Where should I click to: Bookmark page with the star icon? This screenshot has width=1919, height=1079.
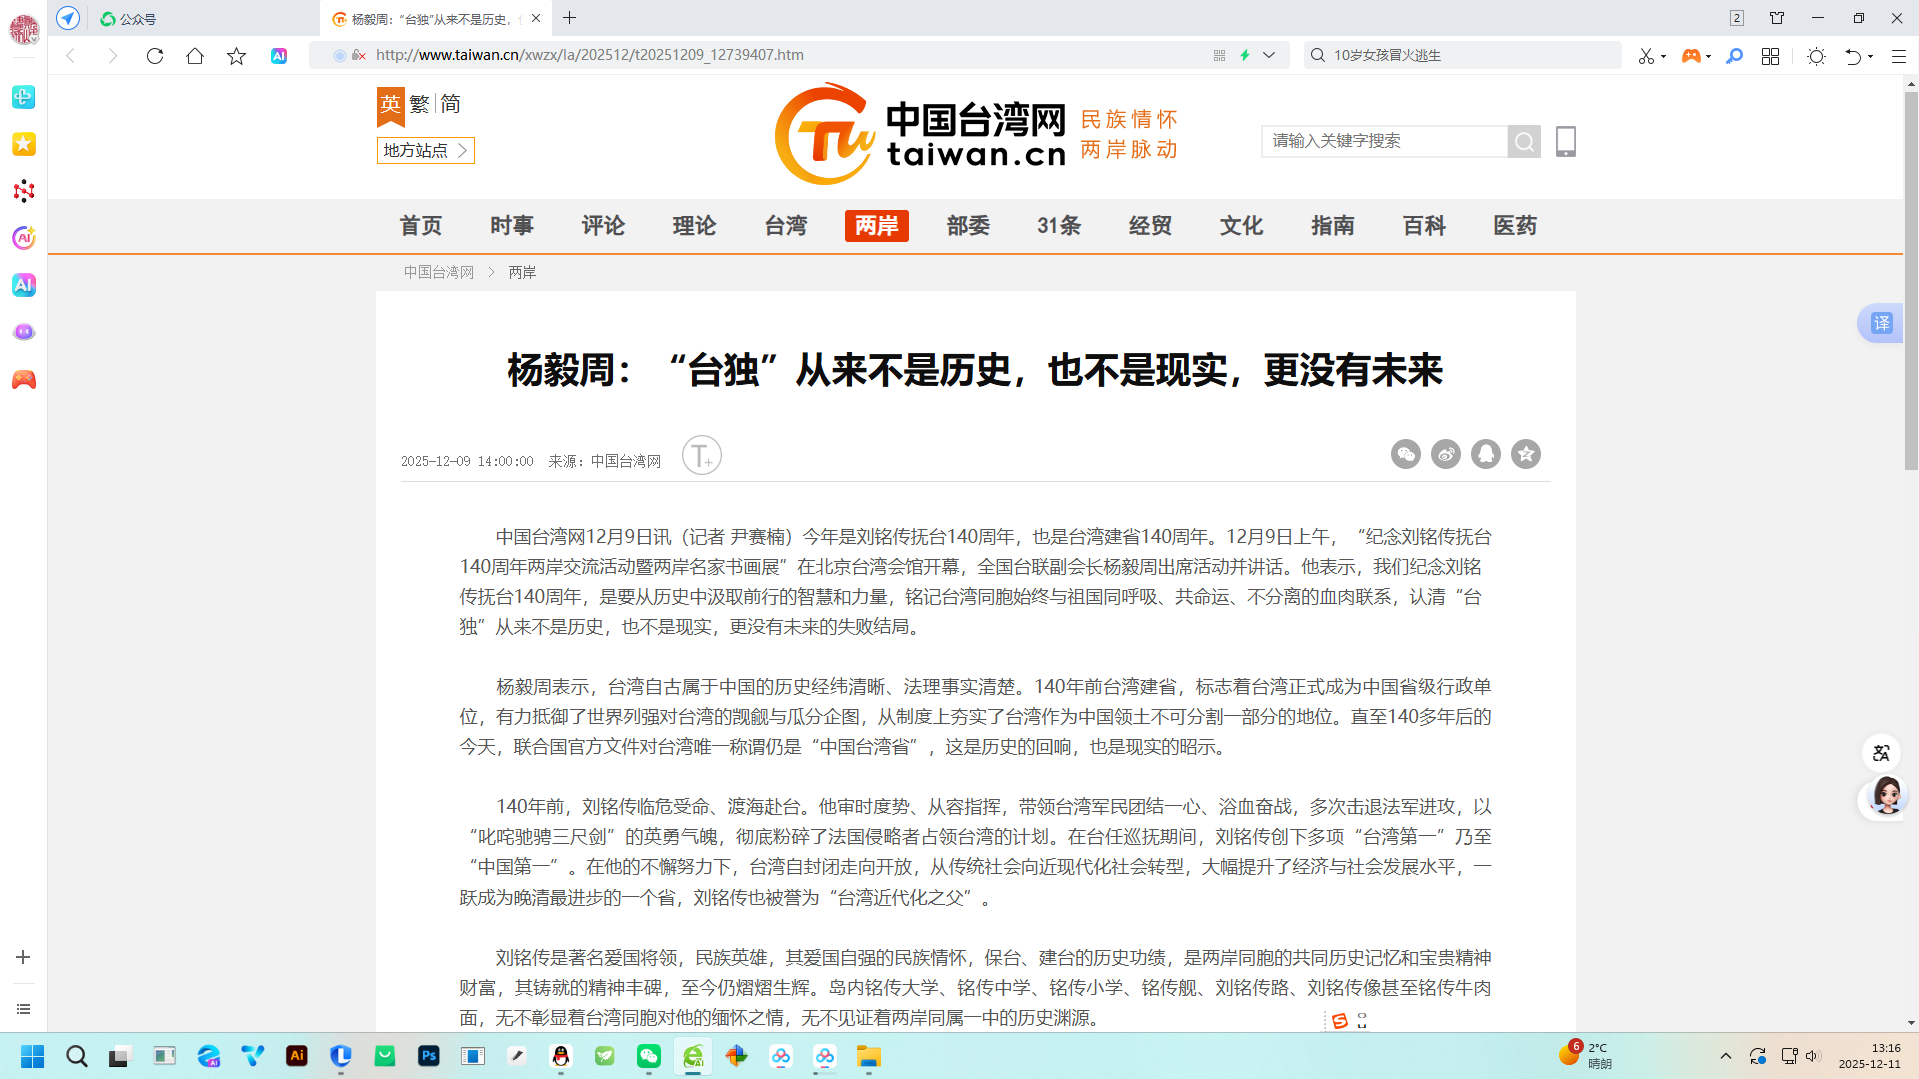[236, 56]
